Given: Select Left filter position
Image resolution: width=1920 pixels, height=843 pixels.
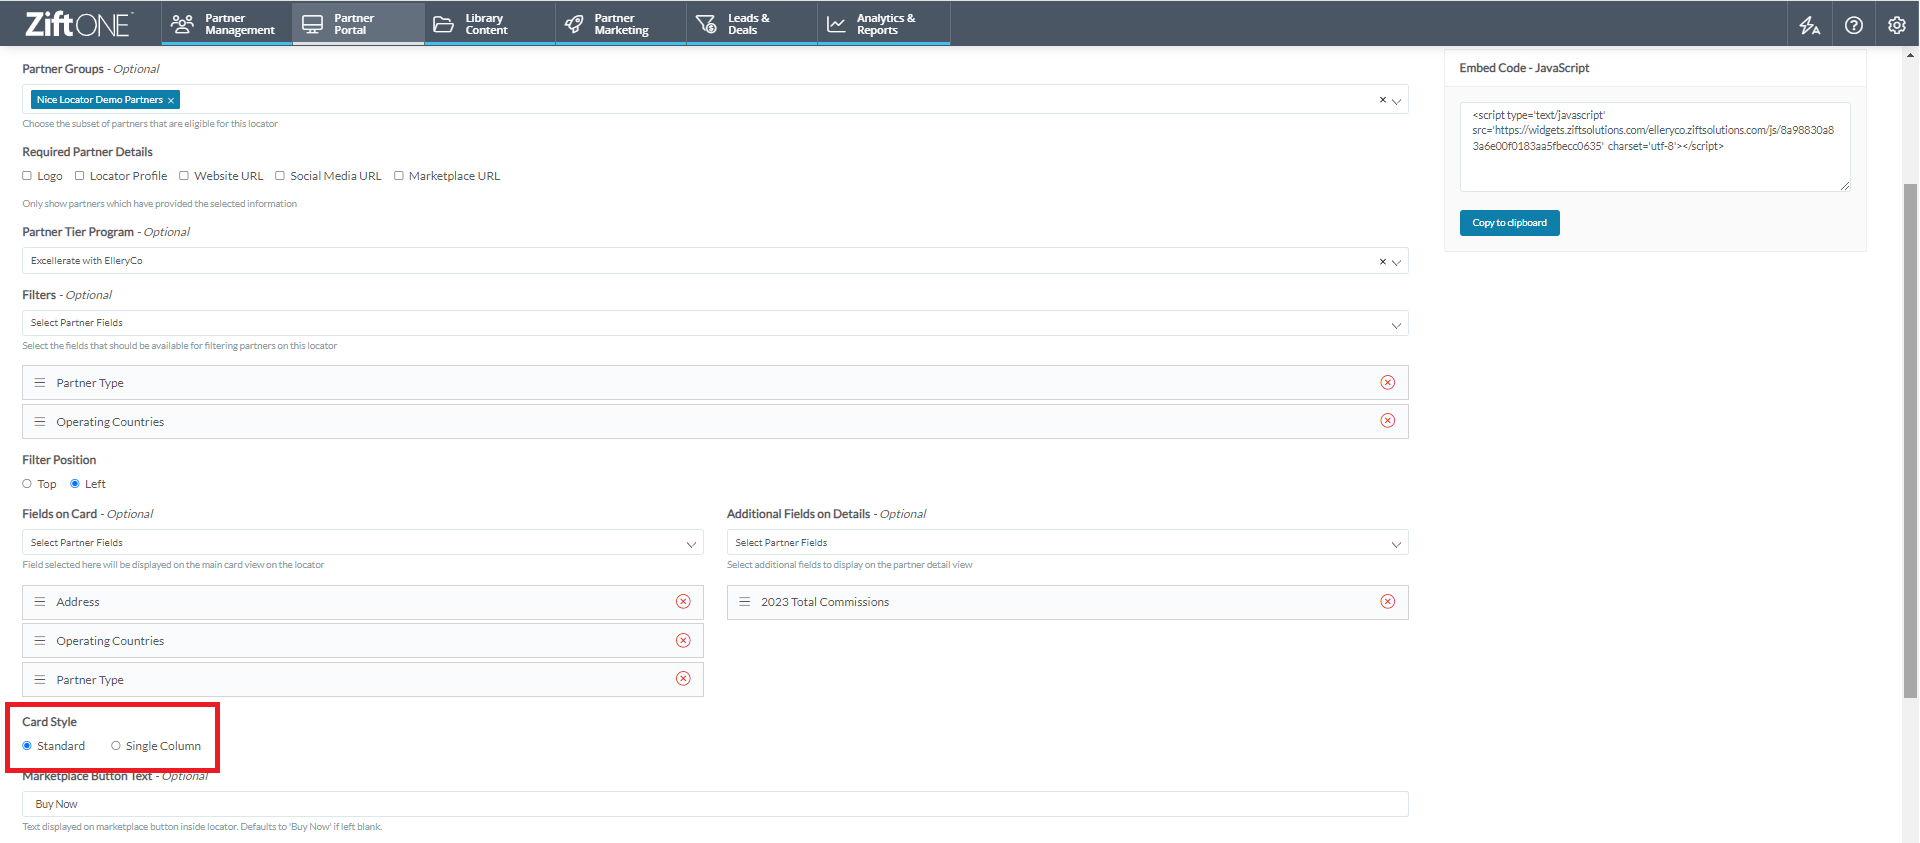Looking at the screenshot, I should 75,484.
